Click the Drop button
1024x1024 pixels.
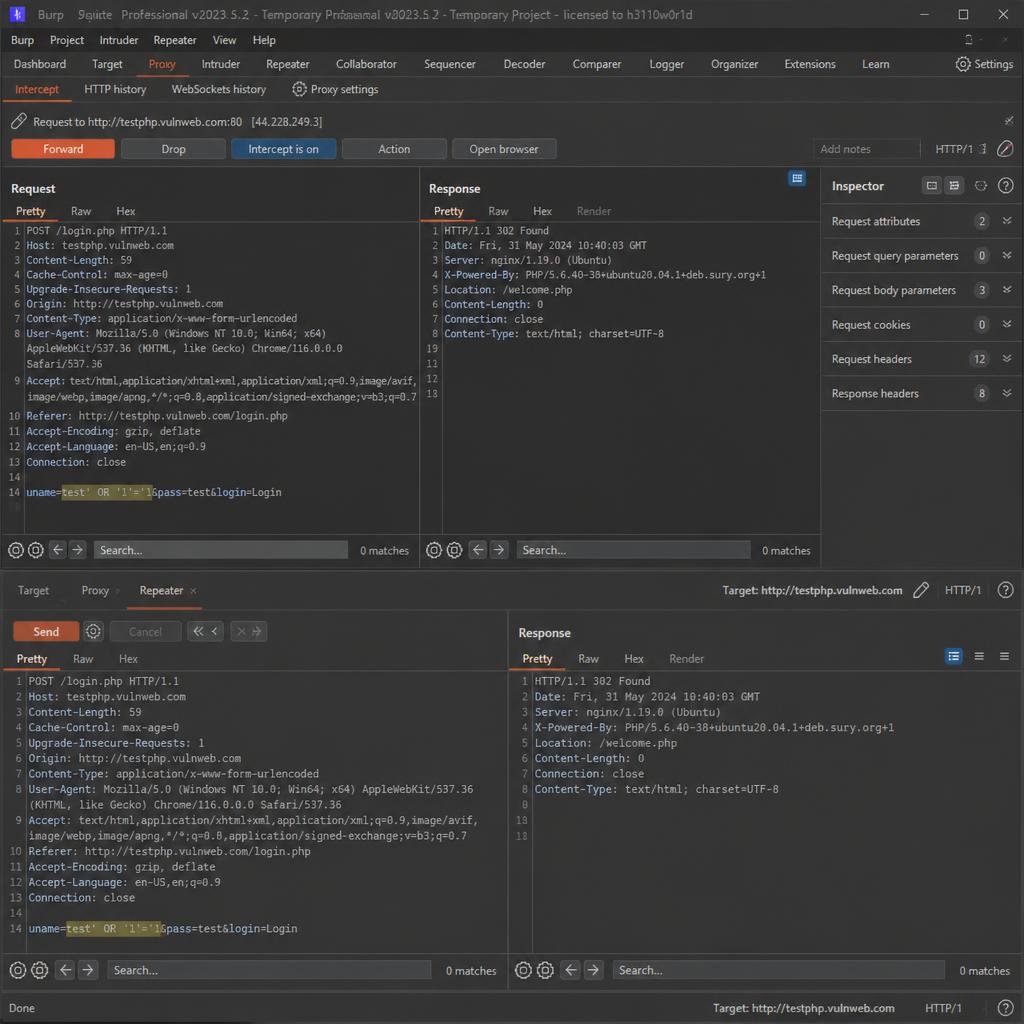(173, 149)
